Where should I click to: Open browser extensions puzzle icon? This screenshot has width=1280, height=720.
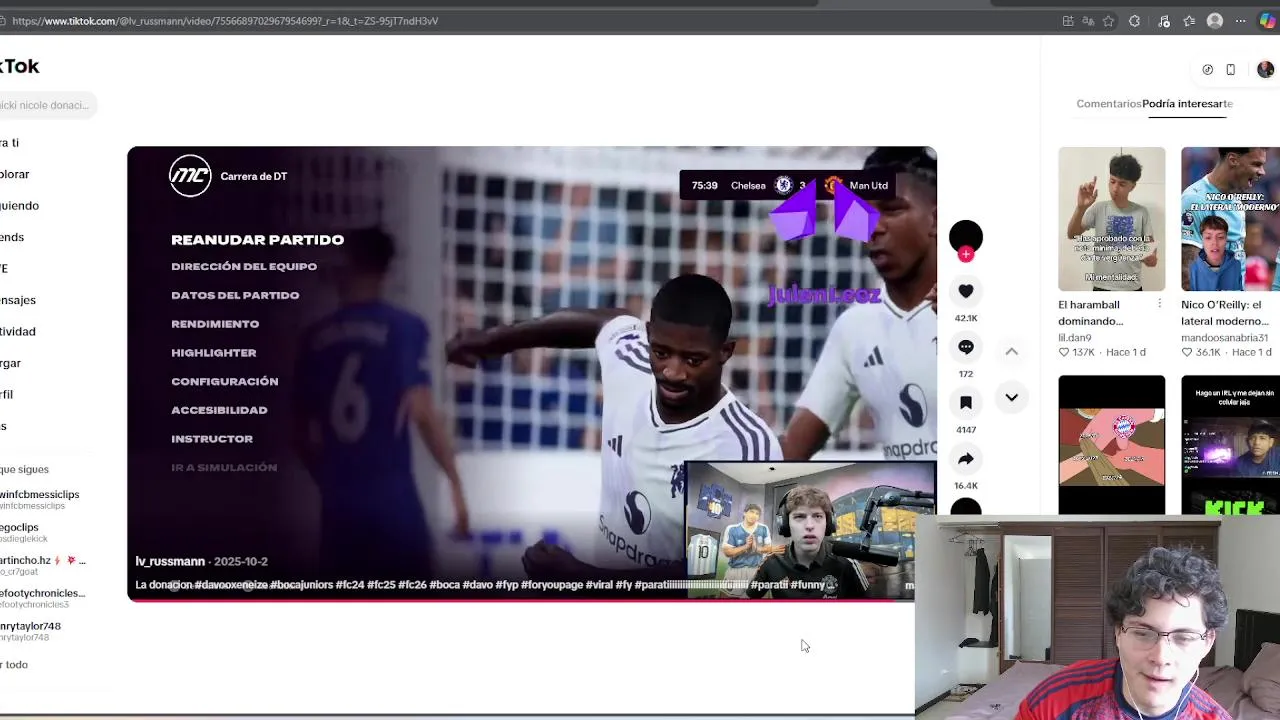[1134, 21]
